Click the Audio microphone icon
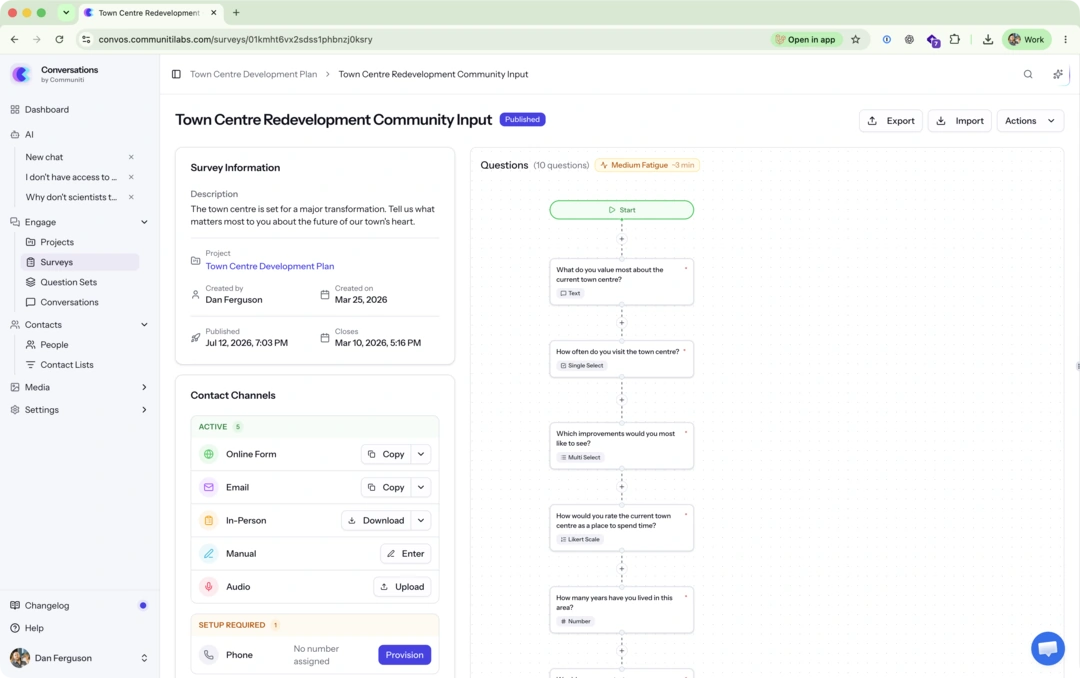Image resolution: width=1080 pixels, height=678 pixels. tap(208, 586)
